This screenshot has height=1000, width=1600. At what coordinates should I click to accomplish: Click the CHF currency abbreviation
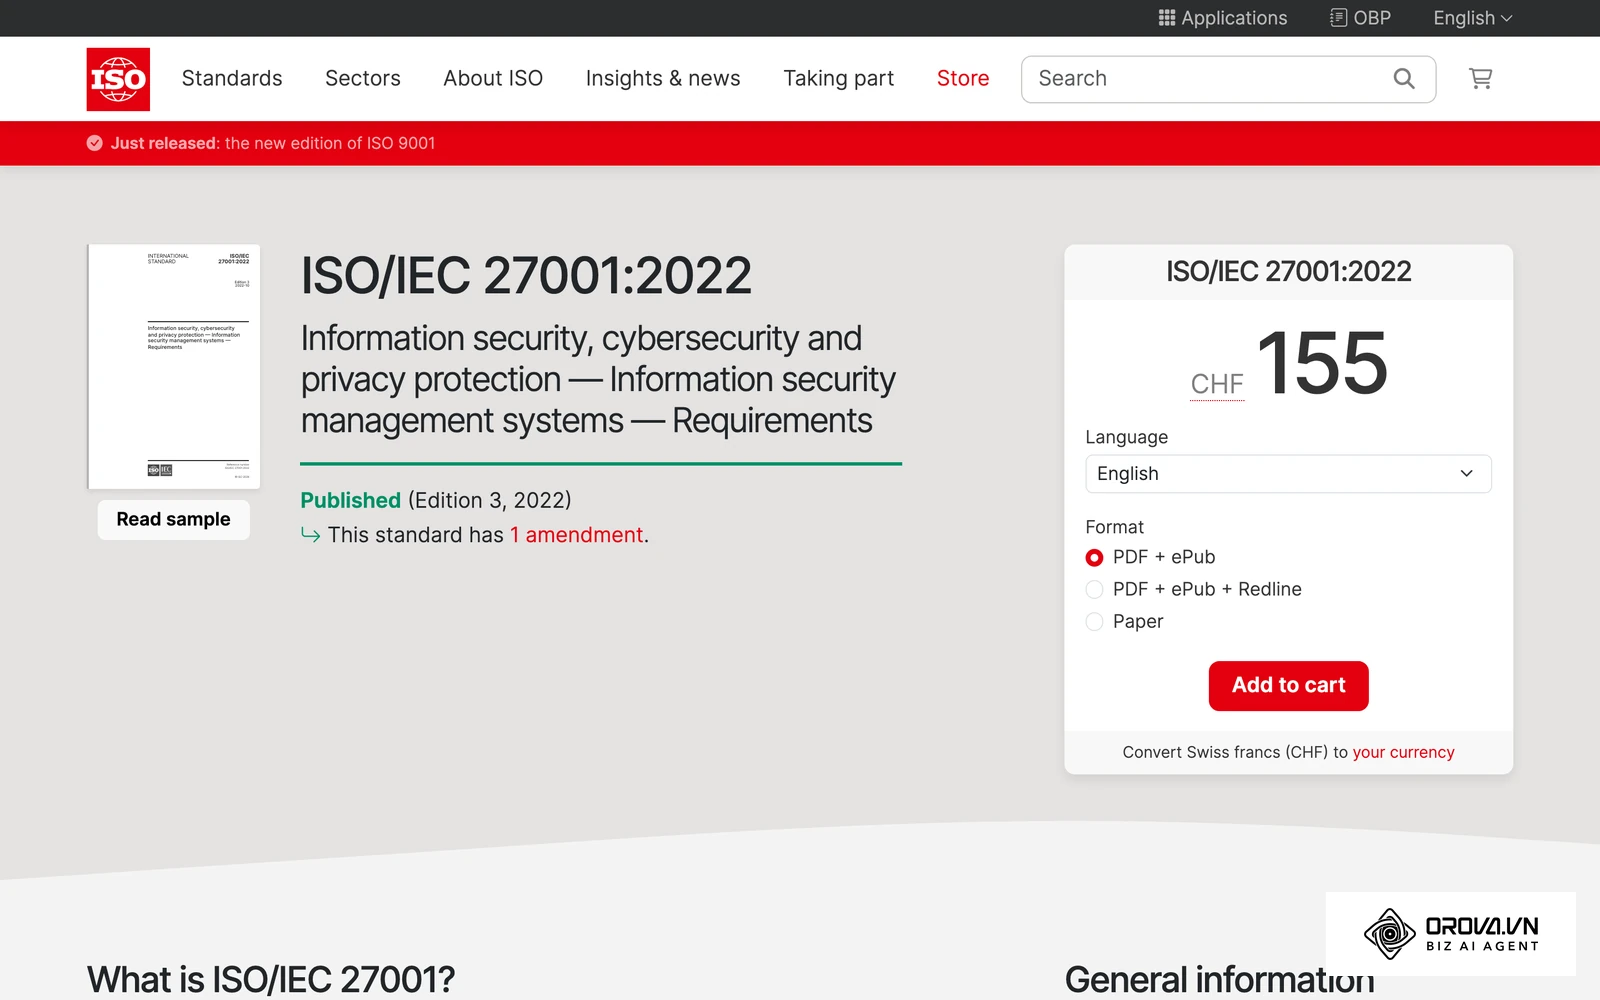[x=1217, y=384]
